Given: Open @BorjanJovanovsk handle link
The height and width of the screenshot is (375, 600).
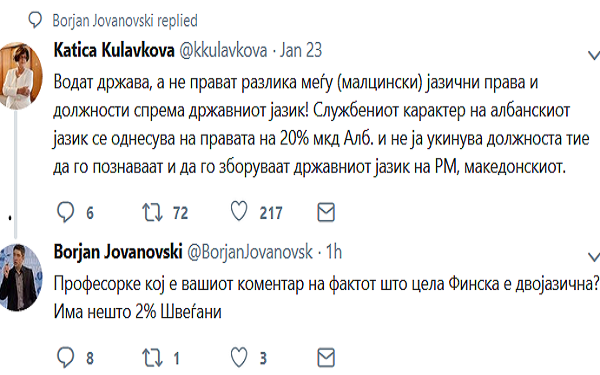Looking at the screenshot, I should (250, 252).
